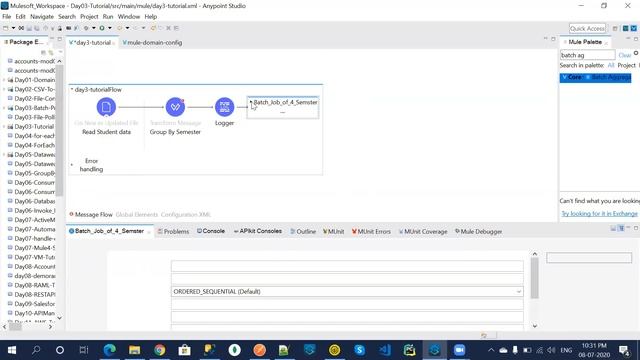Open the ORDERED_SEQUENTIAL scheduling strategy dropdown
Screen dimensions: 640x360
(347, 291)
